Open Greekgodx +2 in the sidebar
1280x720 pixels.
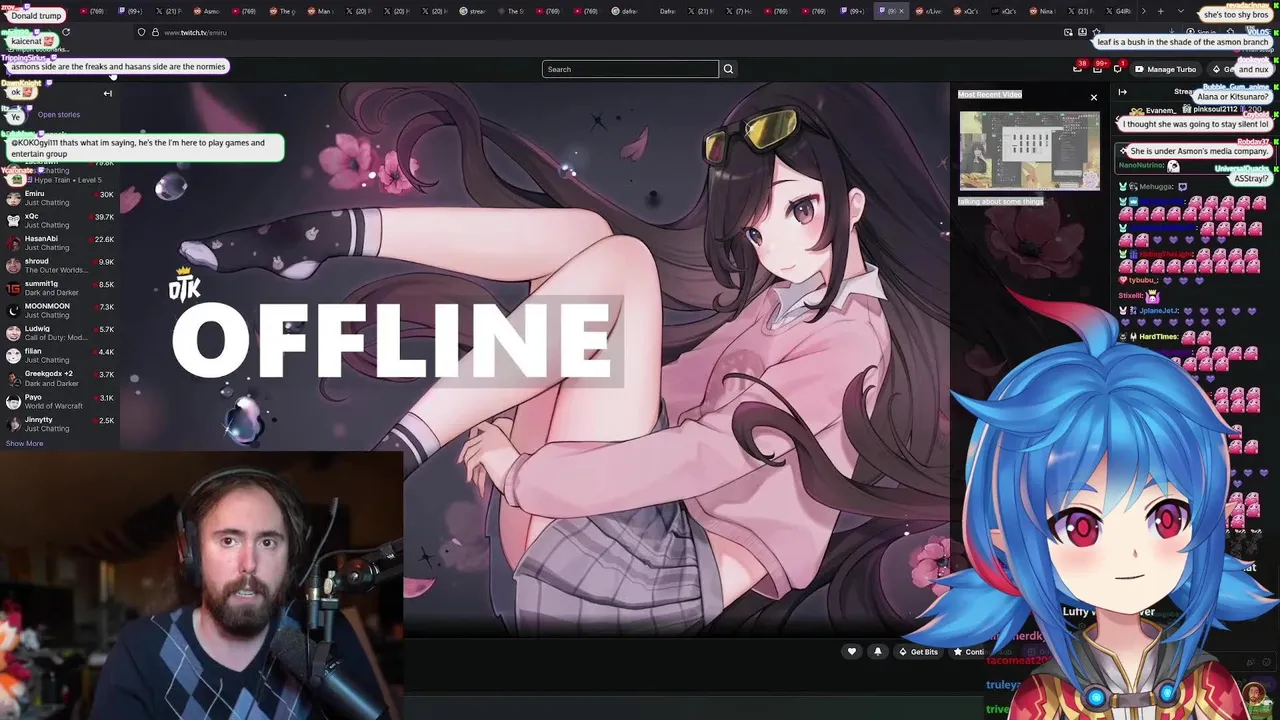60,378
